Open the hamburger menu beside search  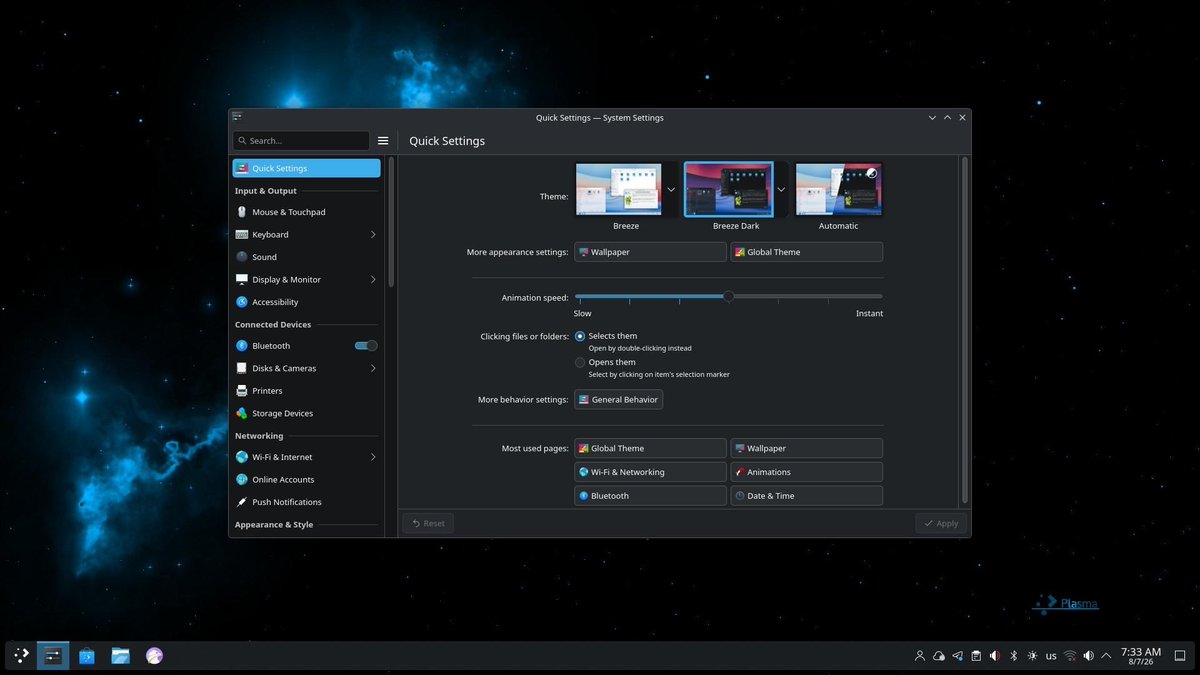[x=383, y=141]
